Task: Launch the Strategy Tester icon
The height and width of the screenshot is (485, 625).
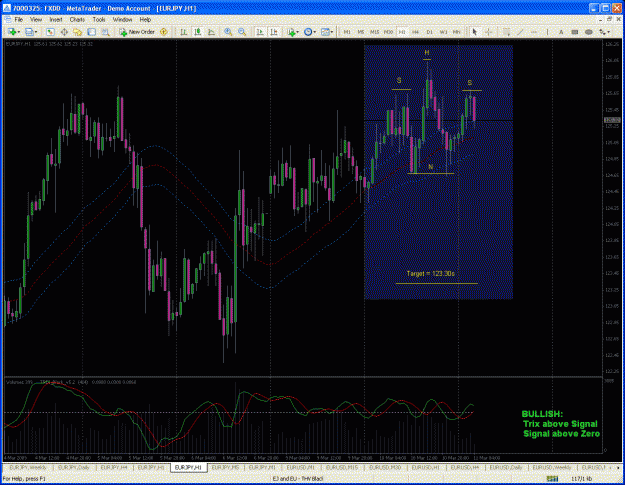Action: [105, 32]
